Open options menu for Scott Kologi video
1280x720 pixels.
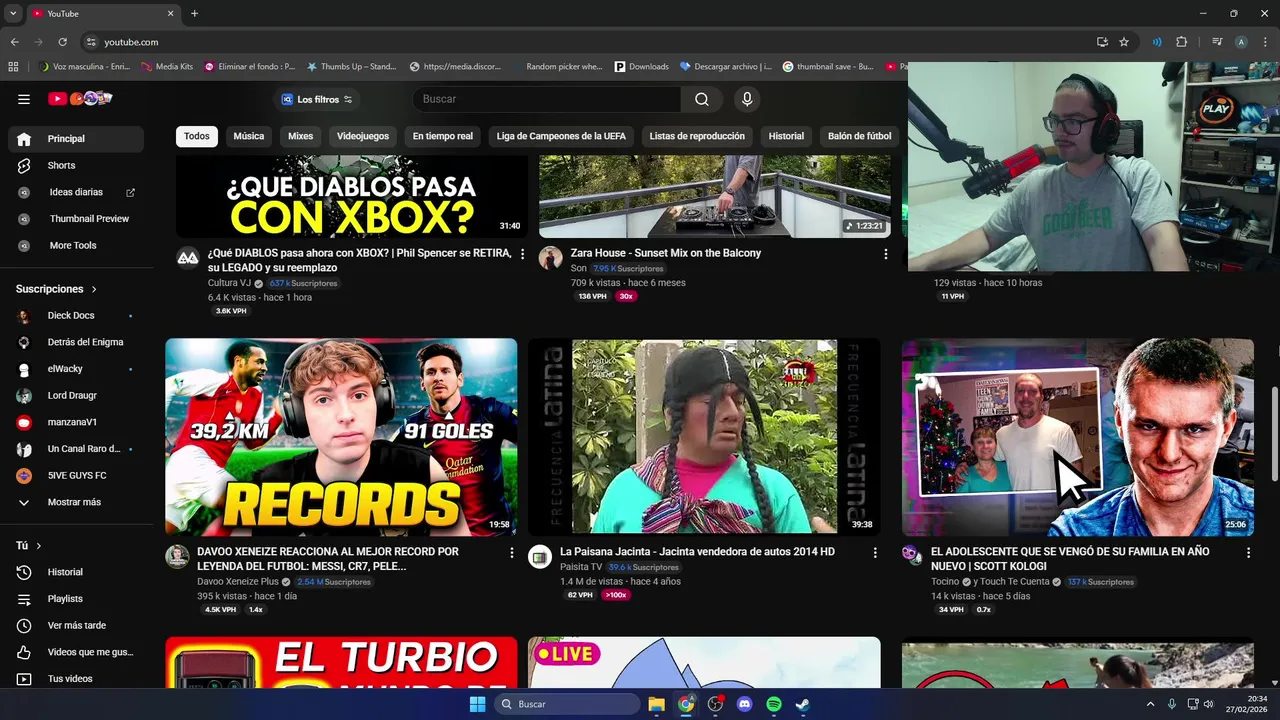[1248, 552]
